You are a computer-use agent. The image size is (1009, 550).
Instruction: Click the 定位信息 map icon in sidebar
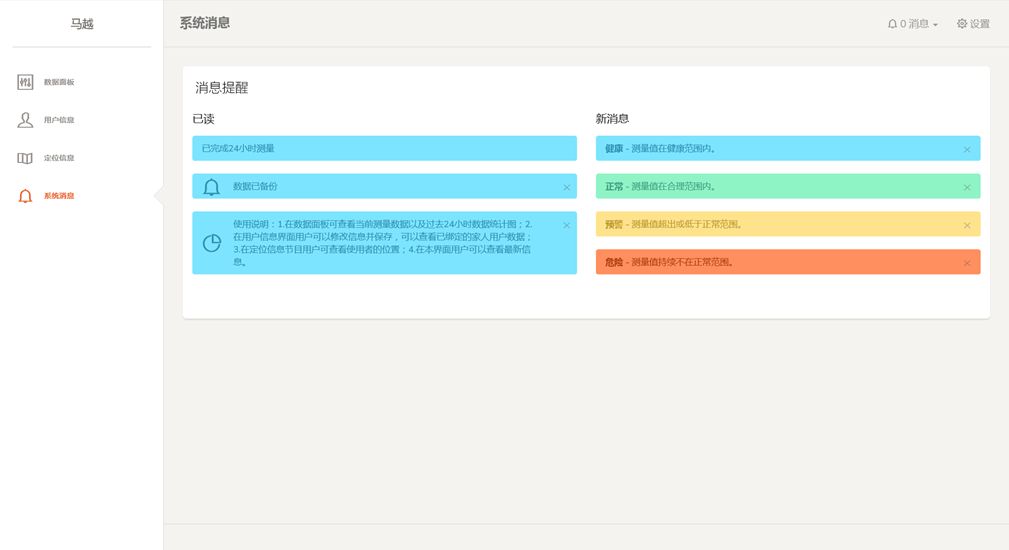(x=25, y=158)
